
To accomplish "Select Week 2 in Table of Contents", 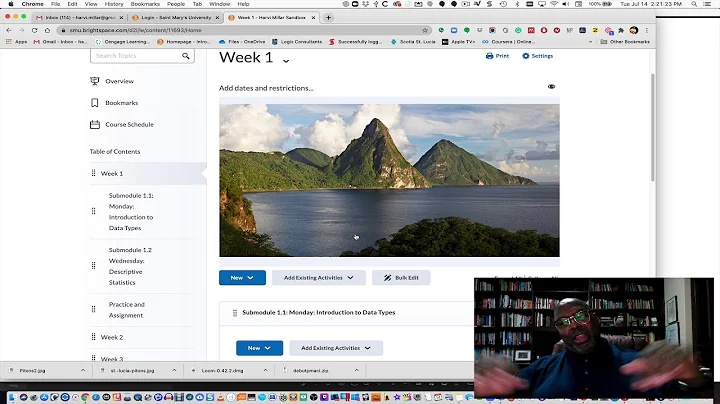I will (x=112, y=337).
